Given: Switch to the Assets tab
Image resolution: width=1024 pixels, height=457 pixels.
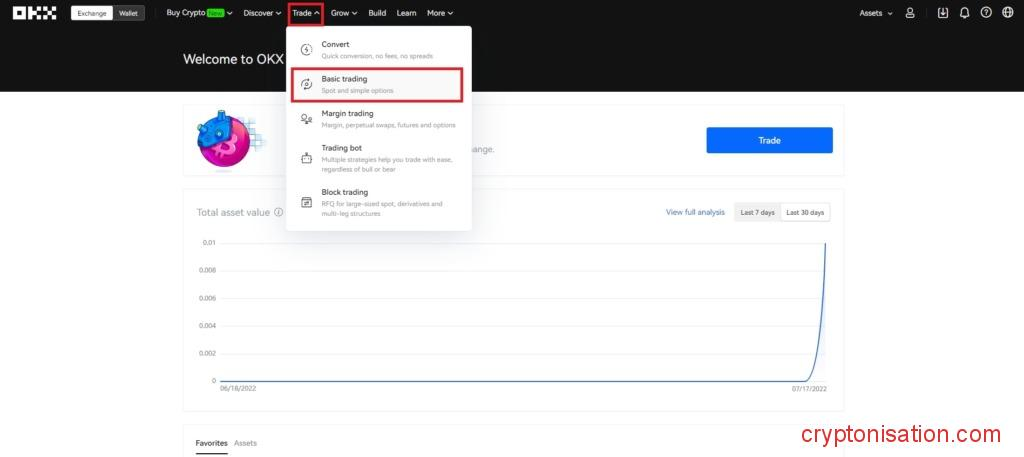Looking at the screenshot, I should click(x=245, y=443).
